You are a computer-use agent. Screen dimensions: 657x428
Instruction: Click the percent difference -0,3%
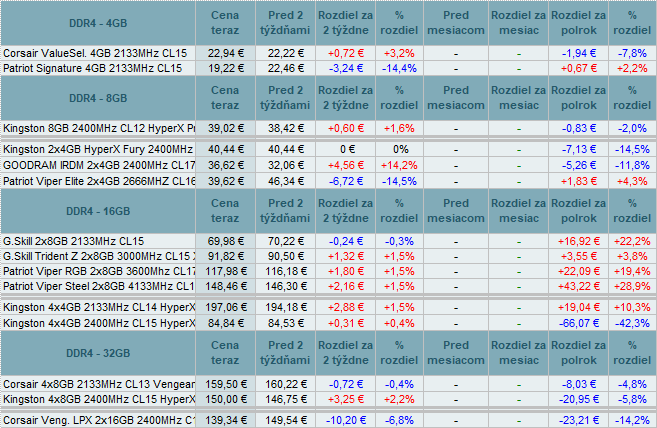399,241
